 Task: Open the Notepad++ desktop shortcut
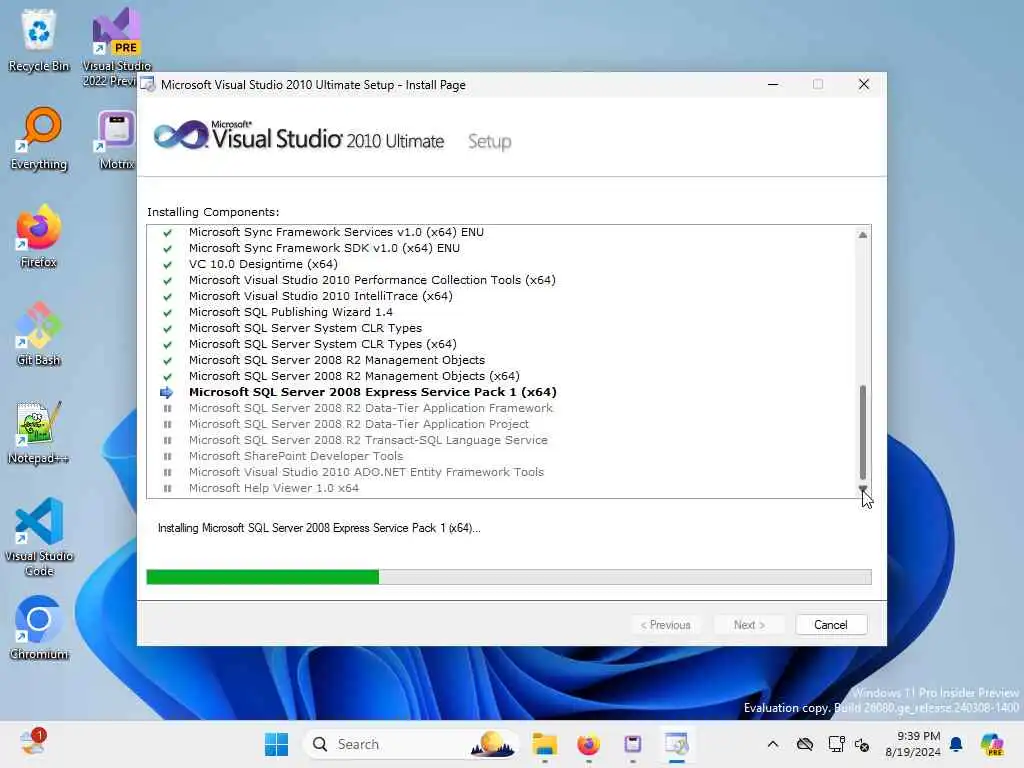(x=39, y=432)
